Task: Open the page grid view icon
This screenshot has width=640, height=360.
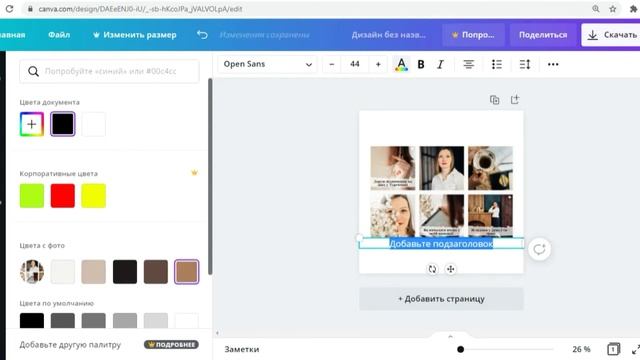Action: click(613, 349)
